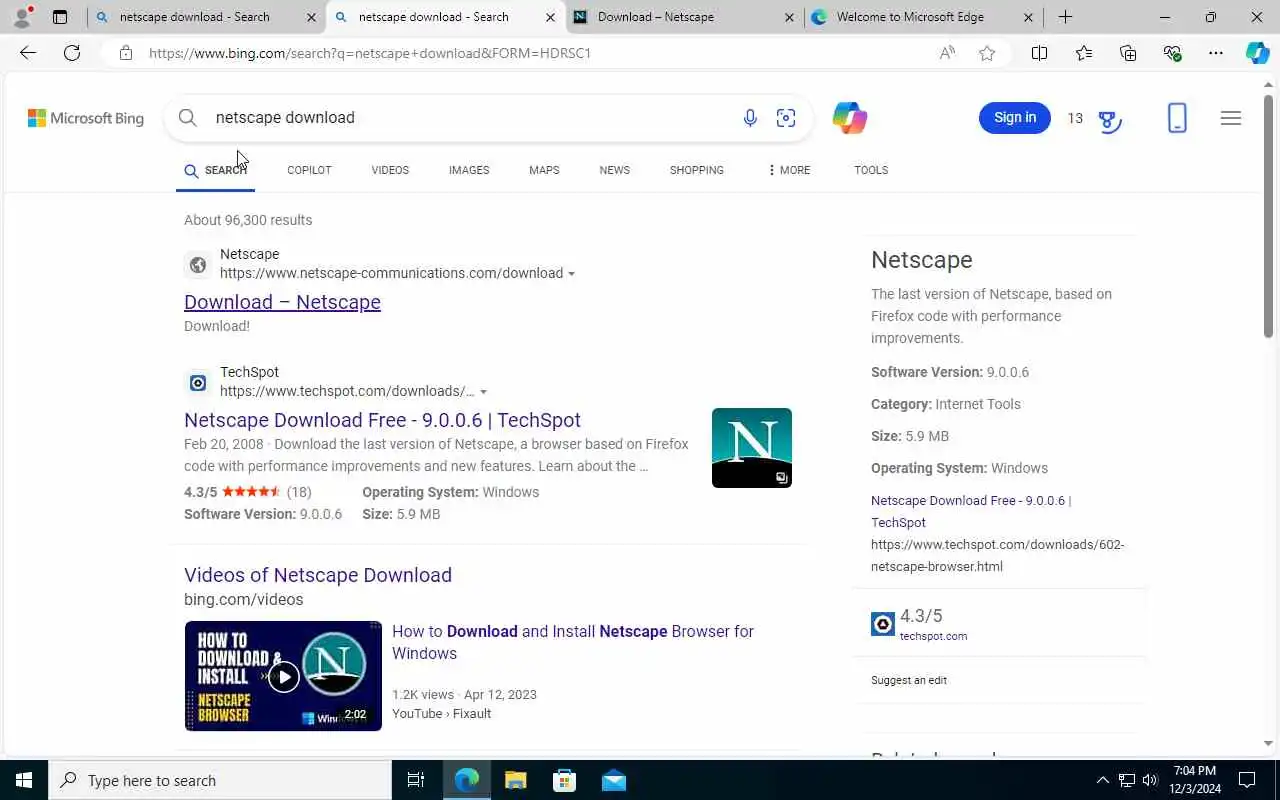
Task: Open Microsoft Store from taskbar
Action: [565, 780]
